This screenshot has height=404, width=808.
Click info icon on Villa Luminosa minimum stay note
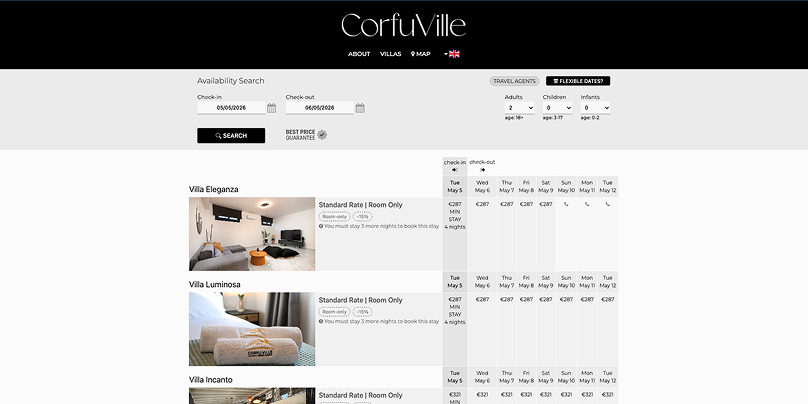pyautogui.click(x=321, y=322)
